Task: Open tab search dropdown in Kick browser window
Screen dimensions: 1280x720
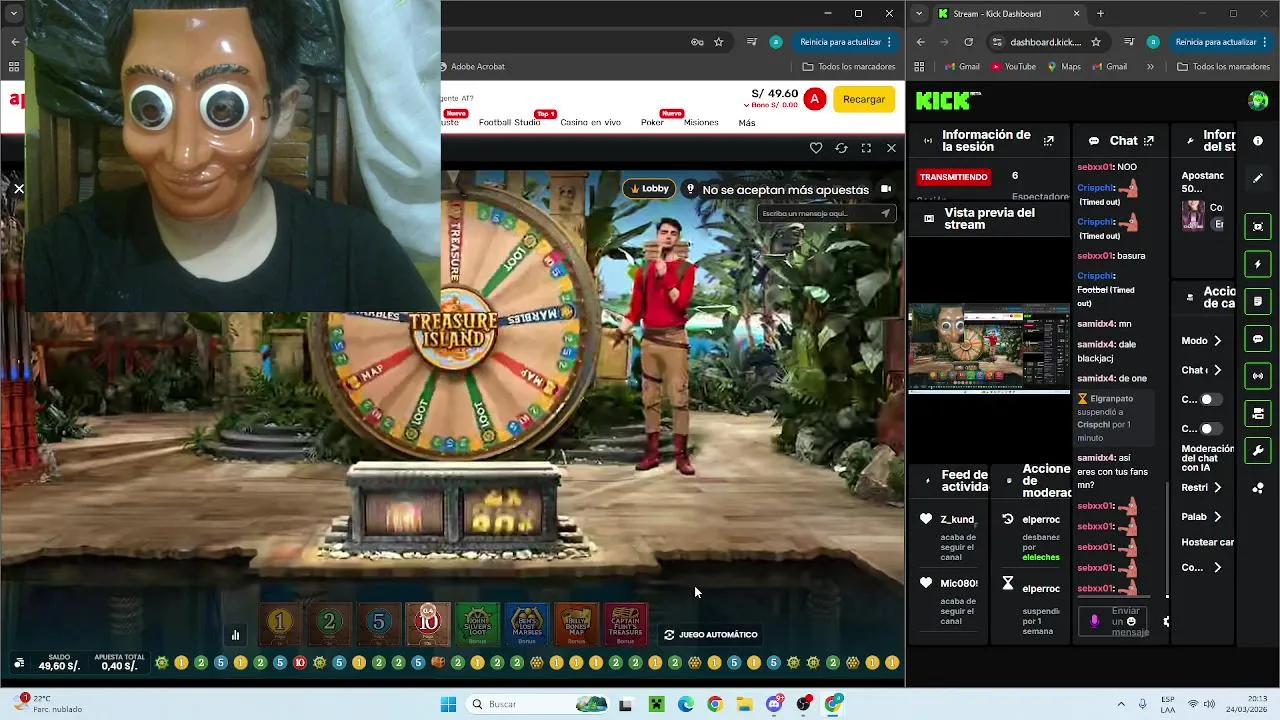Action: 919,14
